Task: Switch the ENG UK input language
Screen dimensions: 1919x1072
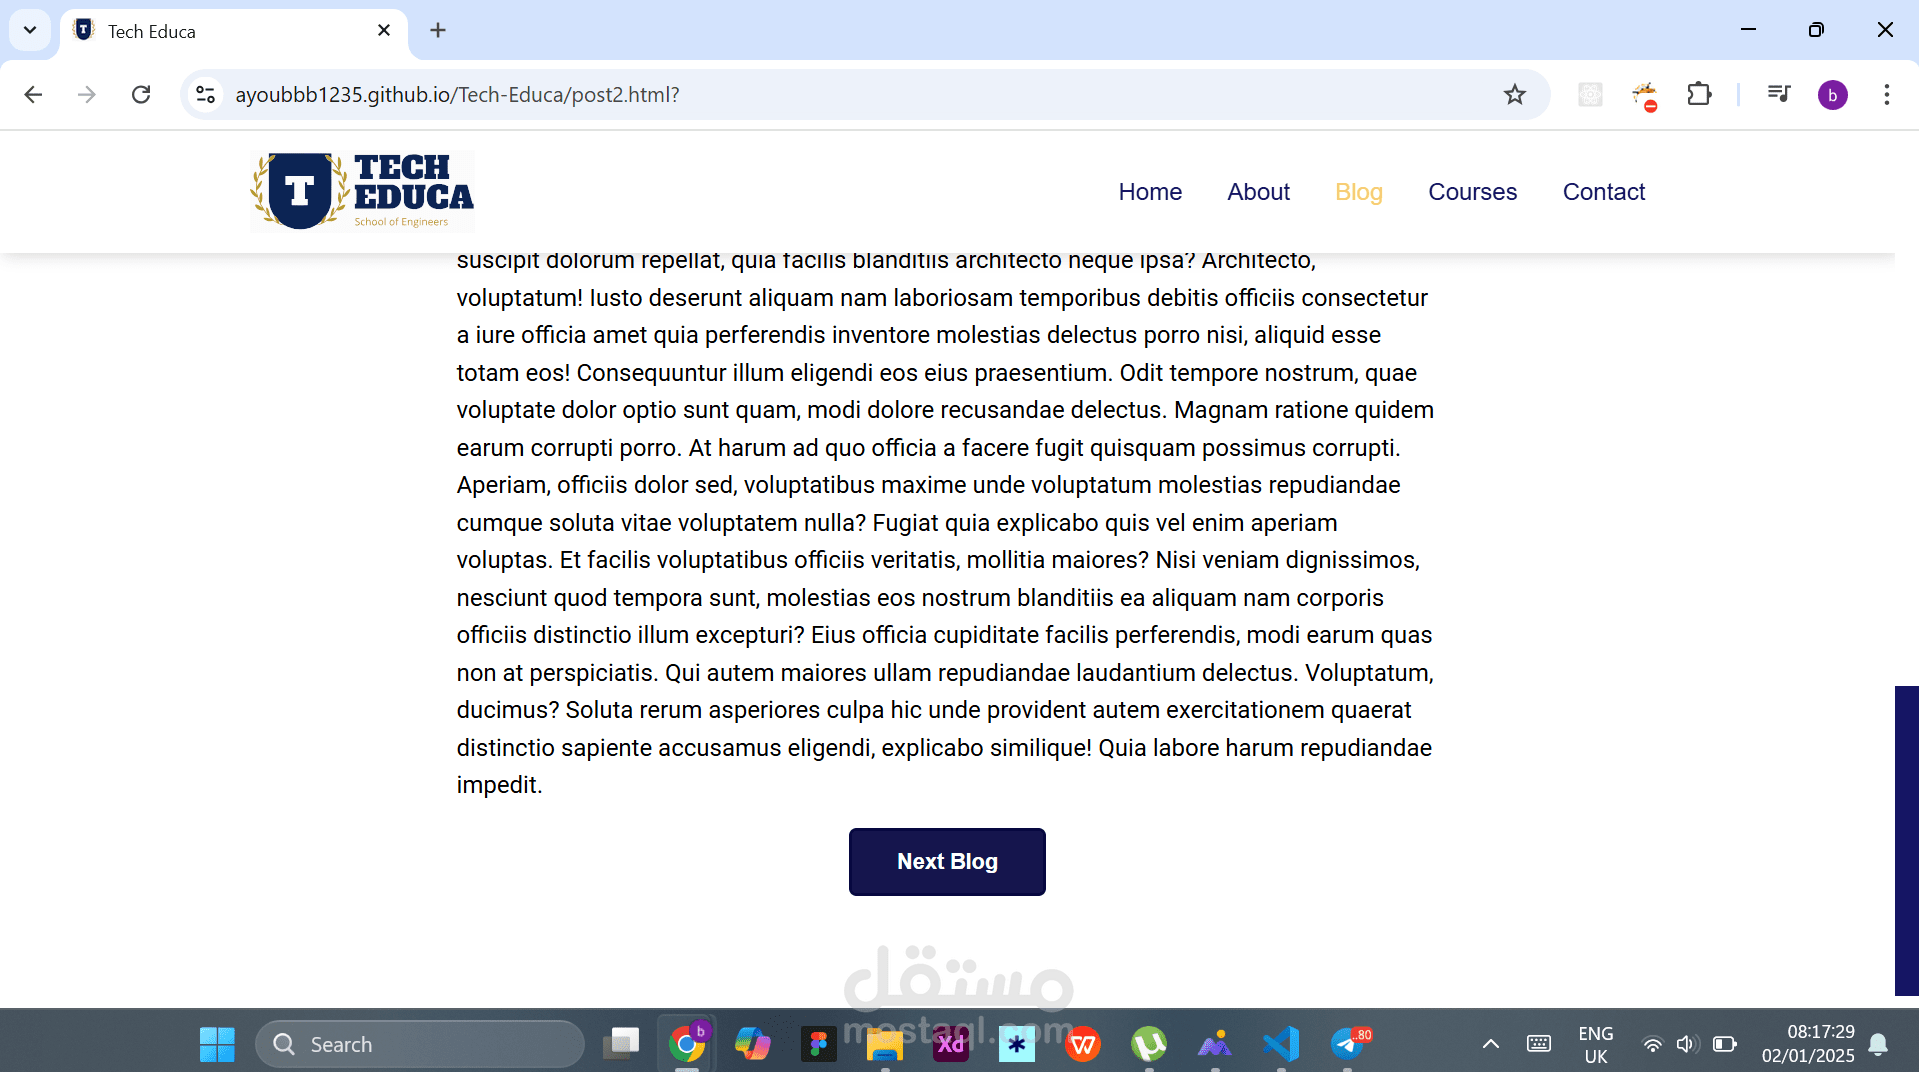Action: [1596, 1044]
